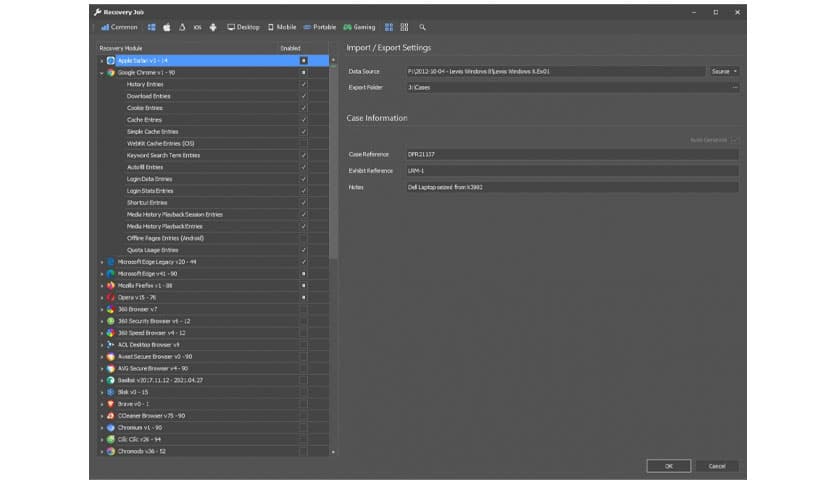Image resolution: width=836 pixels, height=484 pixels.
Task: Click the Case Reference field
Action: click(572, 155)
